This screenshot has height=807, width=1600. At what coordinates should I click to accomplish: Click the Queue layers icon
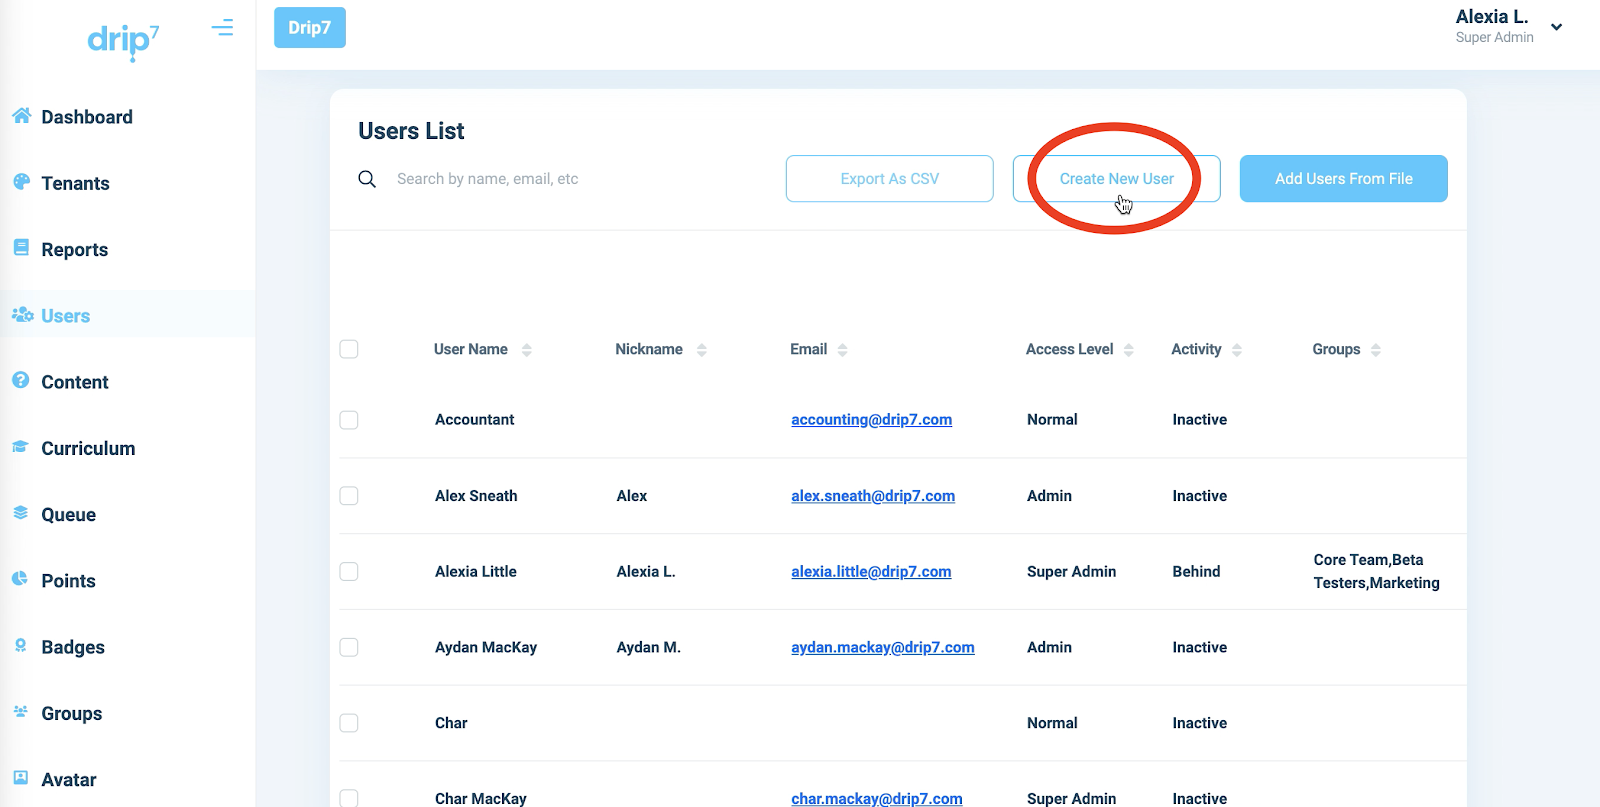pos(20,513)
